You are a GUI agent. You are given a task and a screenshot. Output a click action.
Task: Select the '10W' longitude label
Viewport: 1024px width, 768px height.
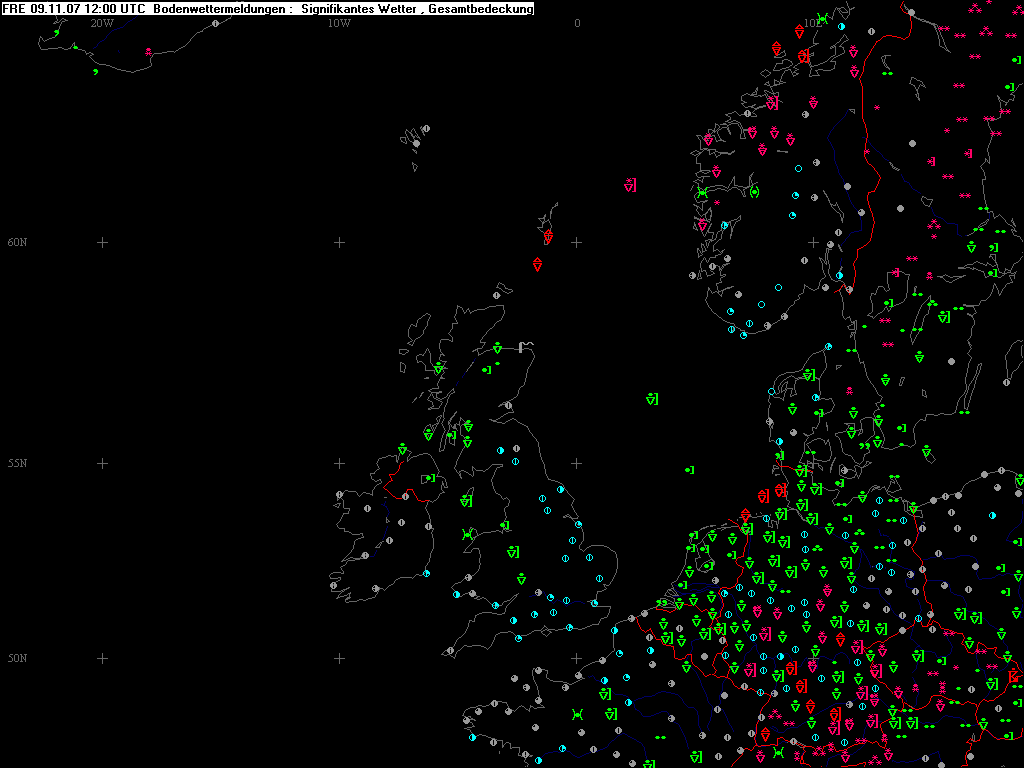click(x=339, y=23)
